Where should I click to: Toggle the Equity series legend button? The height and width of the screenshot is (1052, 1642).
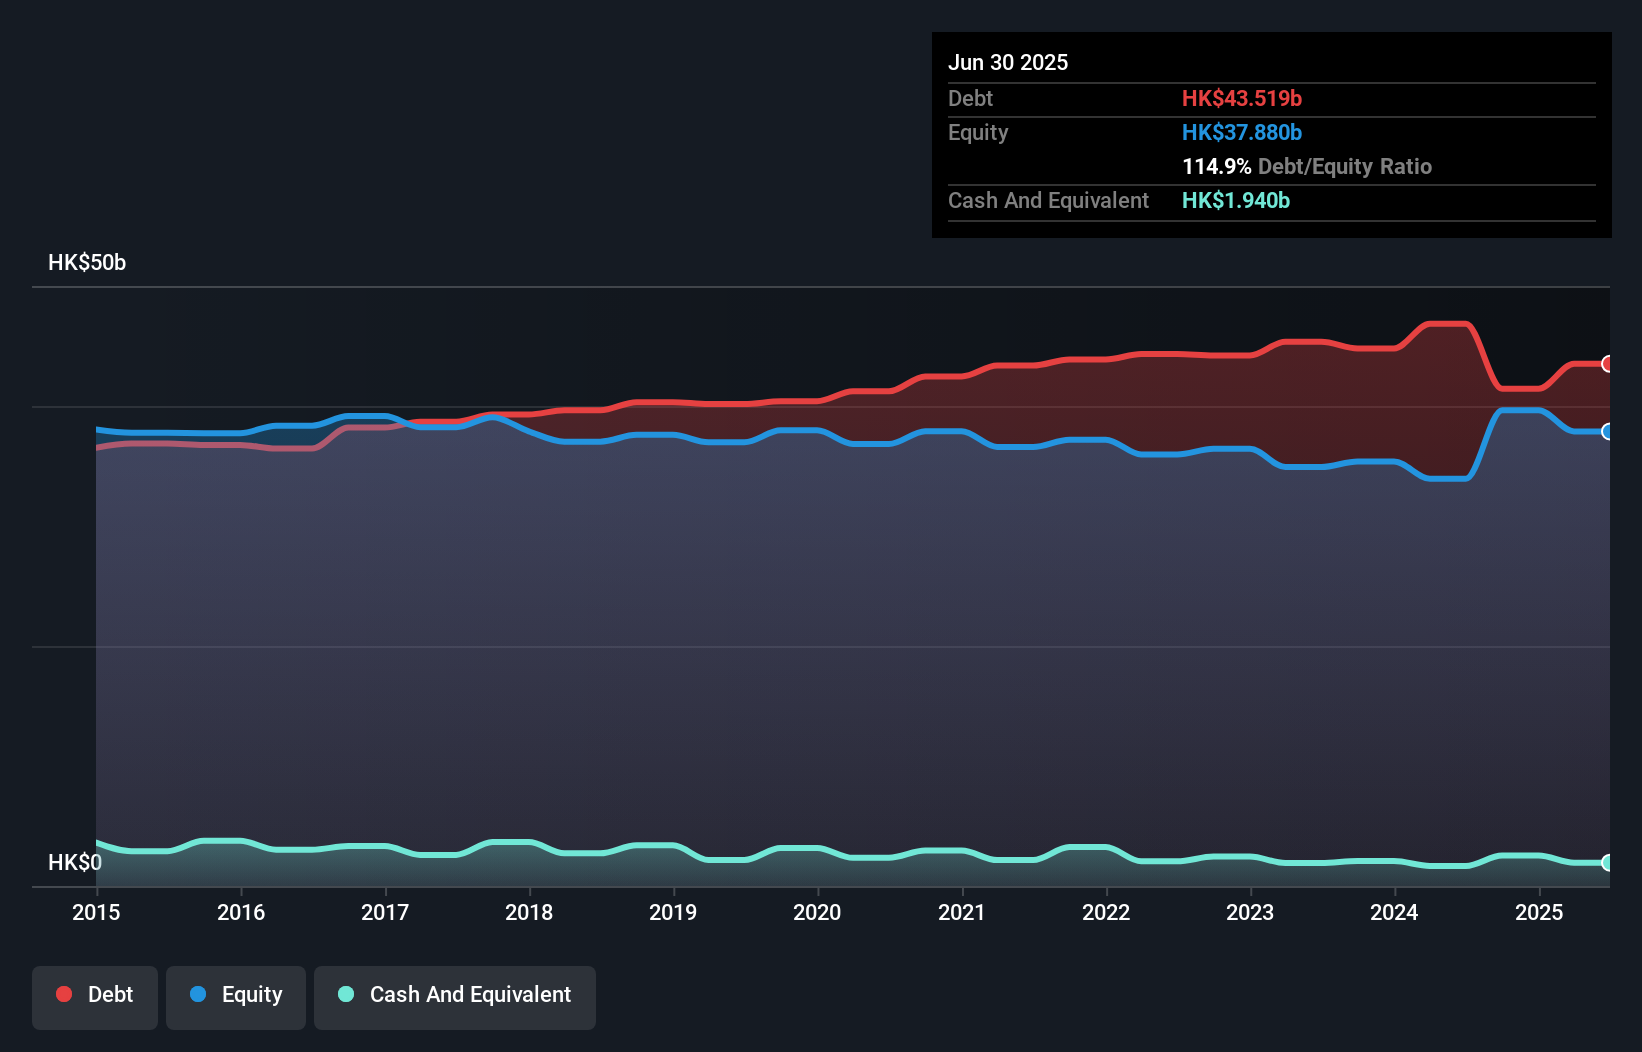[x=236, y=996]
